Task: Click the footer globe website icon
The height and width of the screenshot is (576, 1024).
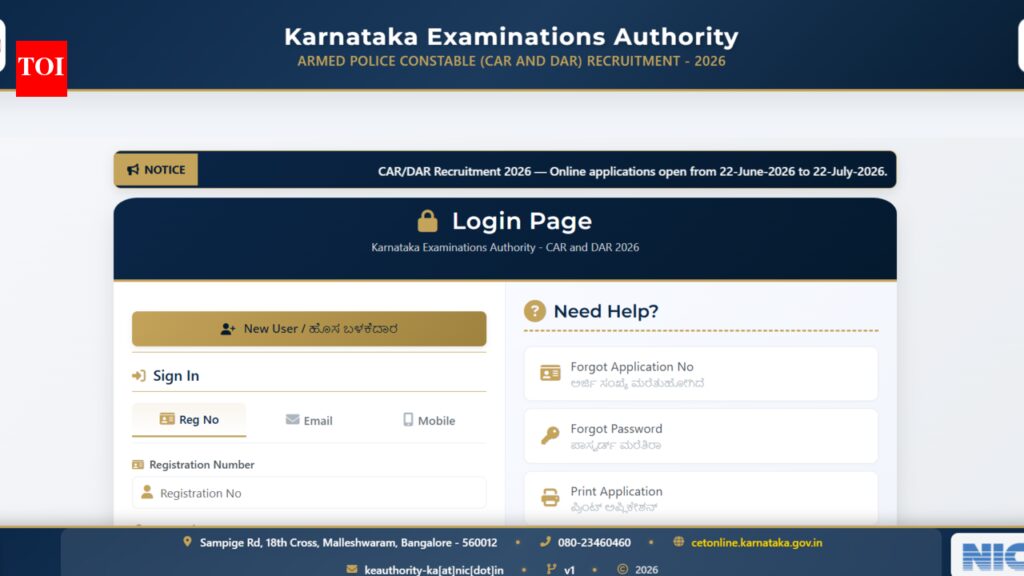Action: [x=679, y=542]
